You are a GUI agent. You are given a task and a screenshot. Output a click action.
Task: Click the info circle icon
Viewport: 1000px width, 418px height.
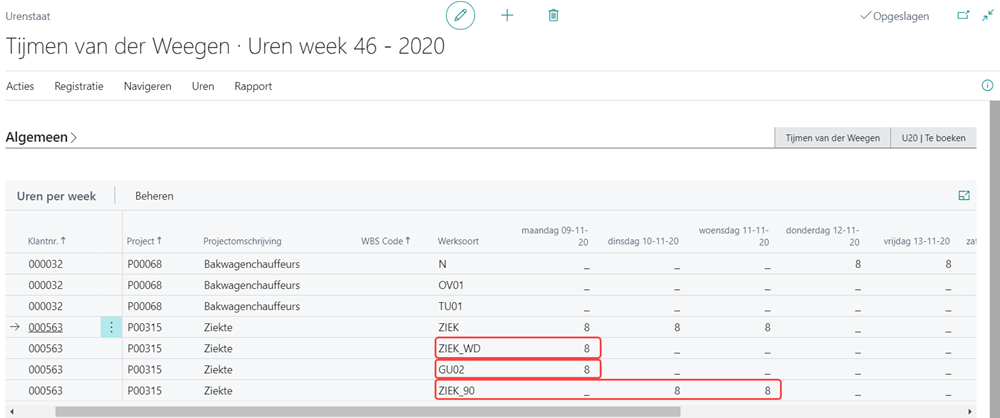click(987, 86)
